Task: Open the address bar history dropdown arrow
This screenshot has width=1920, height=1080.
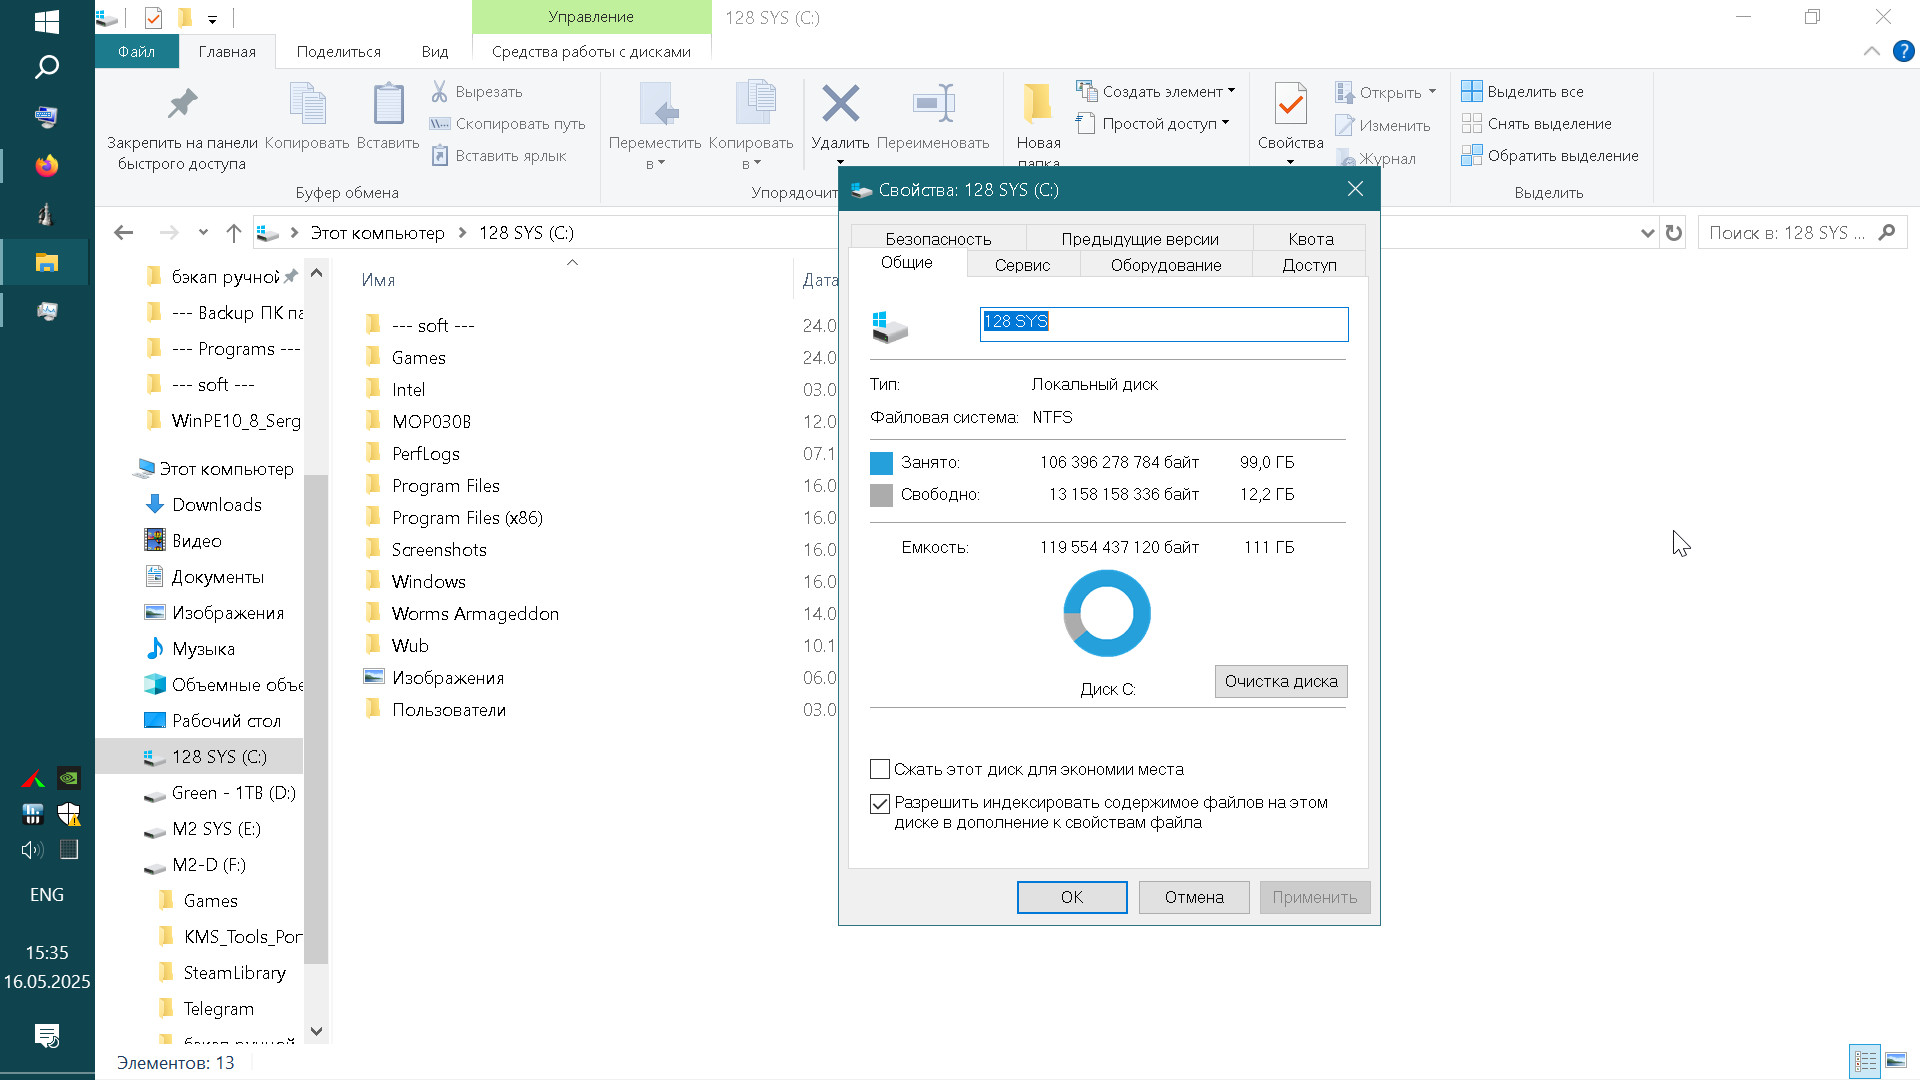Action: point(1647,233)
